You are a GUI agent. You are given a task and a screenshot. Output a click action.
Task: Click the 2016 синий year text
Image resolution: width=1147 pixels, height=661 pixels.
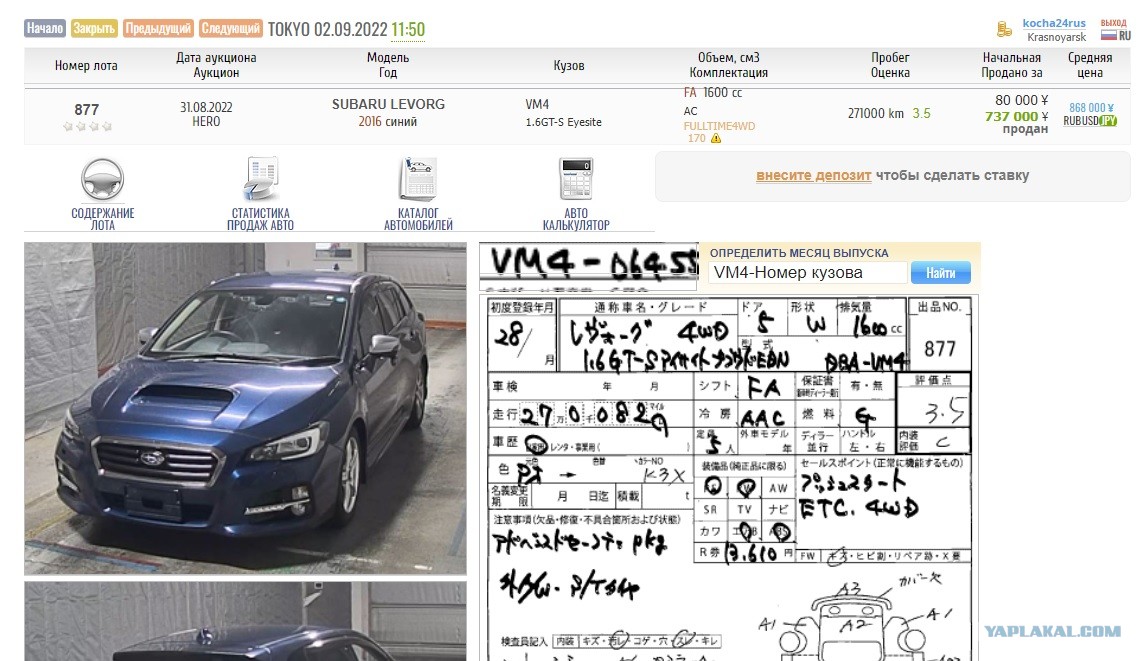[388, 121]
